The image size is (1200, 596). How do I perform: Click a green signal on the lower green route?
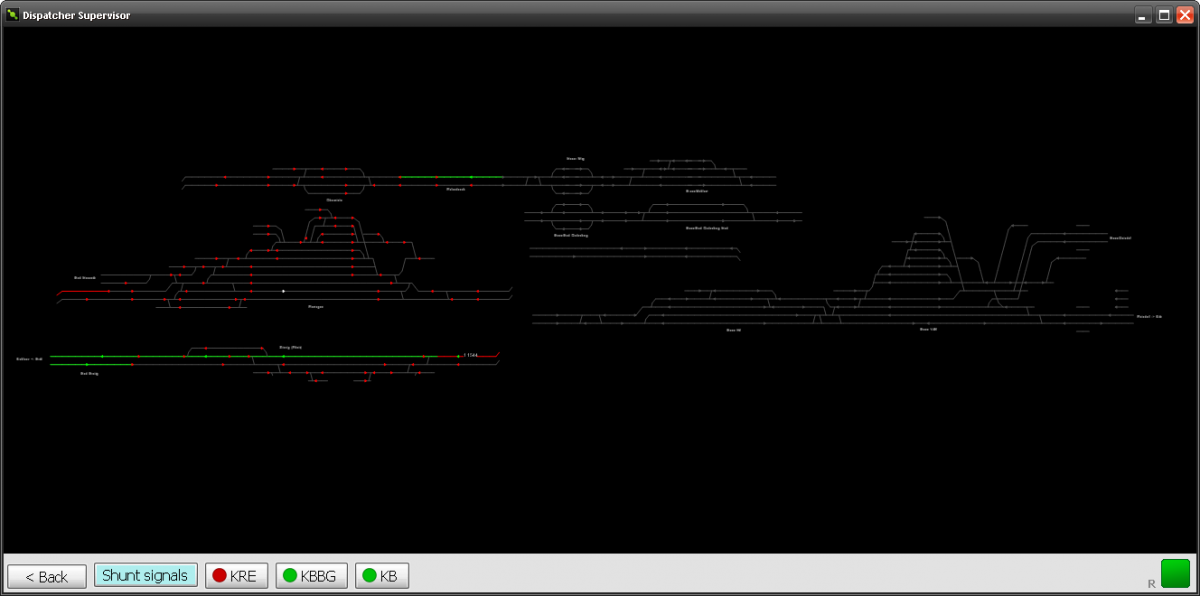[x=102, y=356]
